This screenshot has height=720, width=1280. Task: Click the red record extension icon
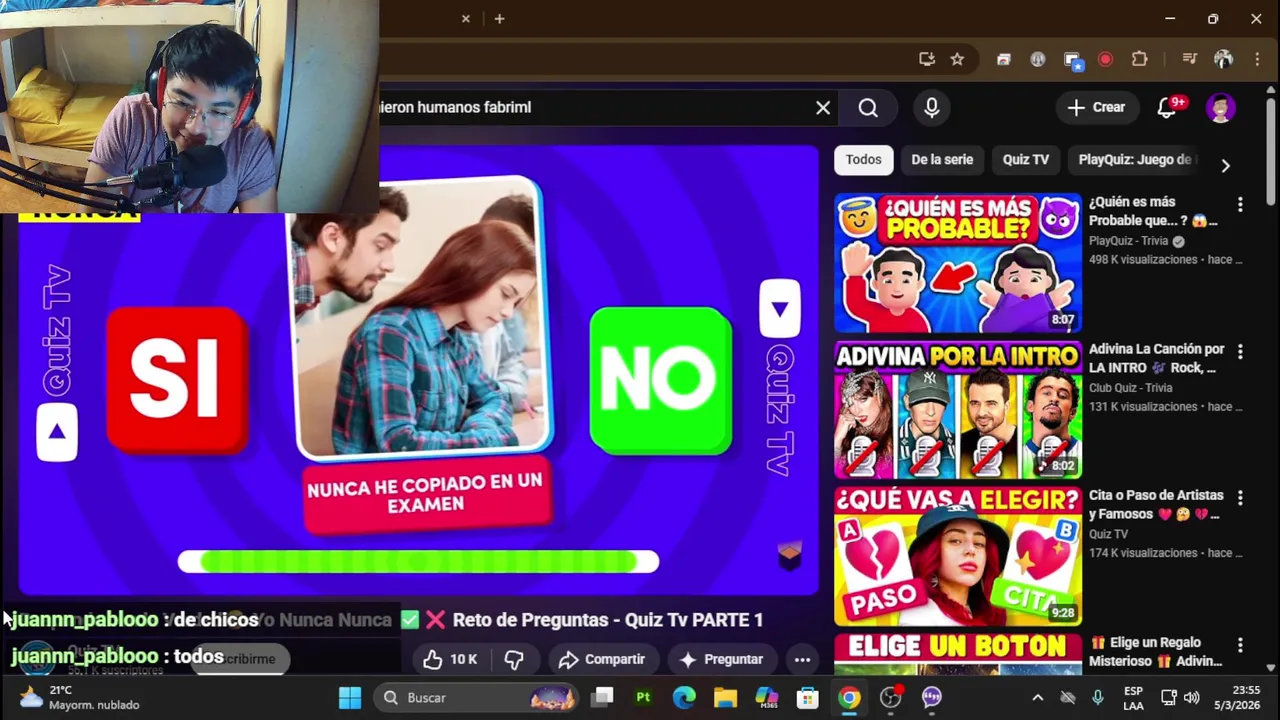click(1105, 59)
